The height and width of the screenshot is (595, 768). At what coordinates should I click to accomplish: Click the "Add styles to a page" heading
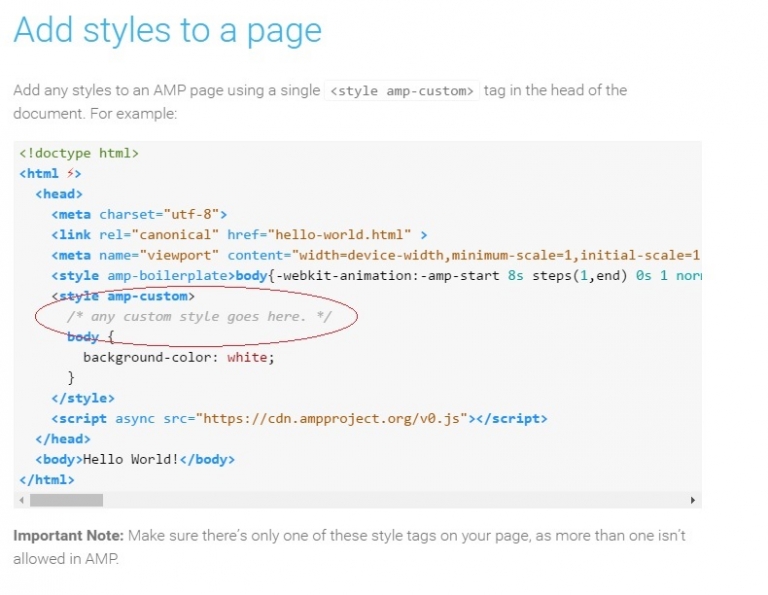tap(167, 30)
